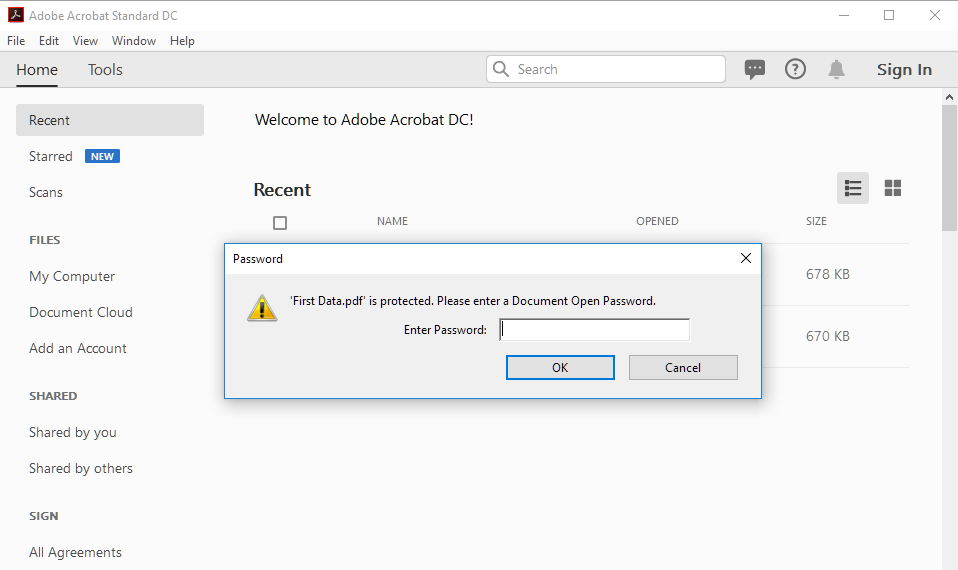Image resolution: width=958 pixels, height=570 pixels.
Task: Open the Window menu
Action: pos(134,41)
